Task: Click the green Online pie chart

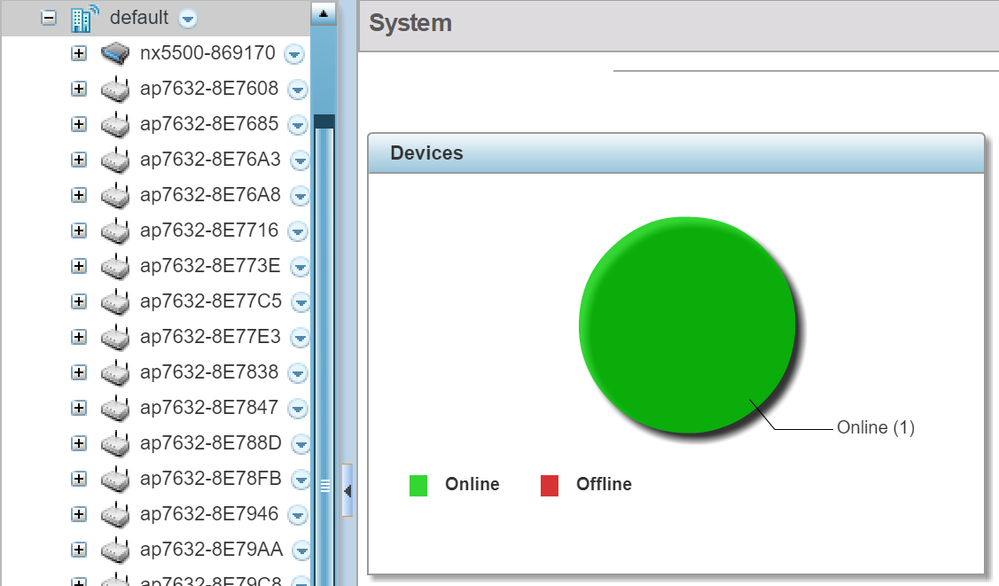Action: (687, 325)
